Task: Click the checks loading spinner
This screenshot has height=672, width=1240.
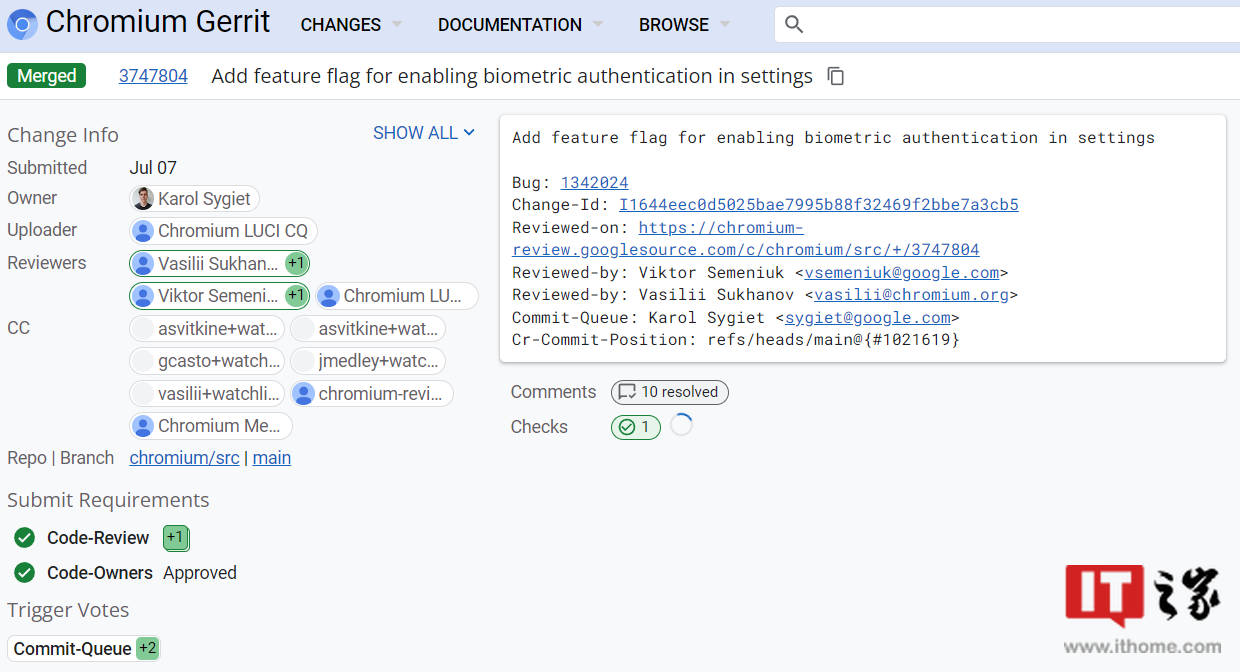Action: (x=681, y=425)
